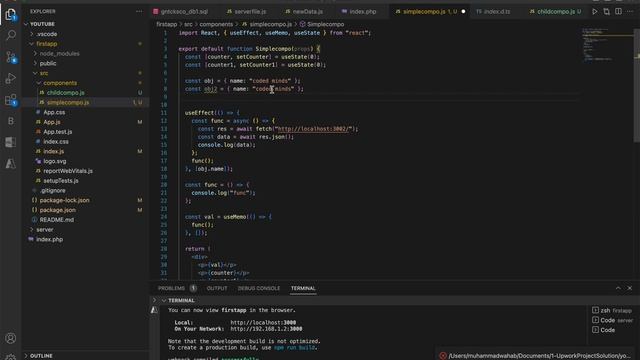The width and height of the screenshot is (640, 360).
Task: Close the terminal panel
Action: 630,288
